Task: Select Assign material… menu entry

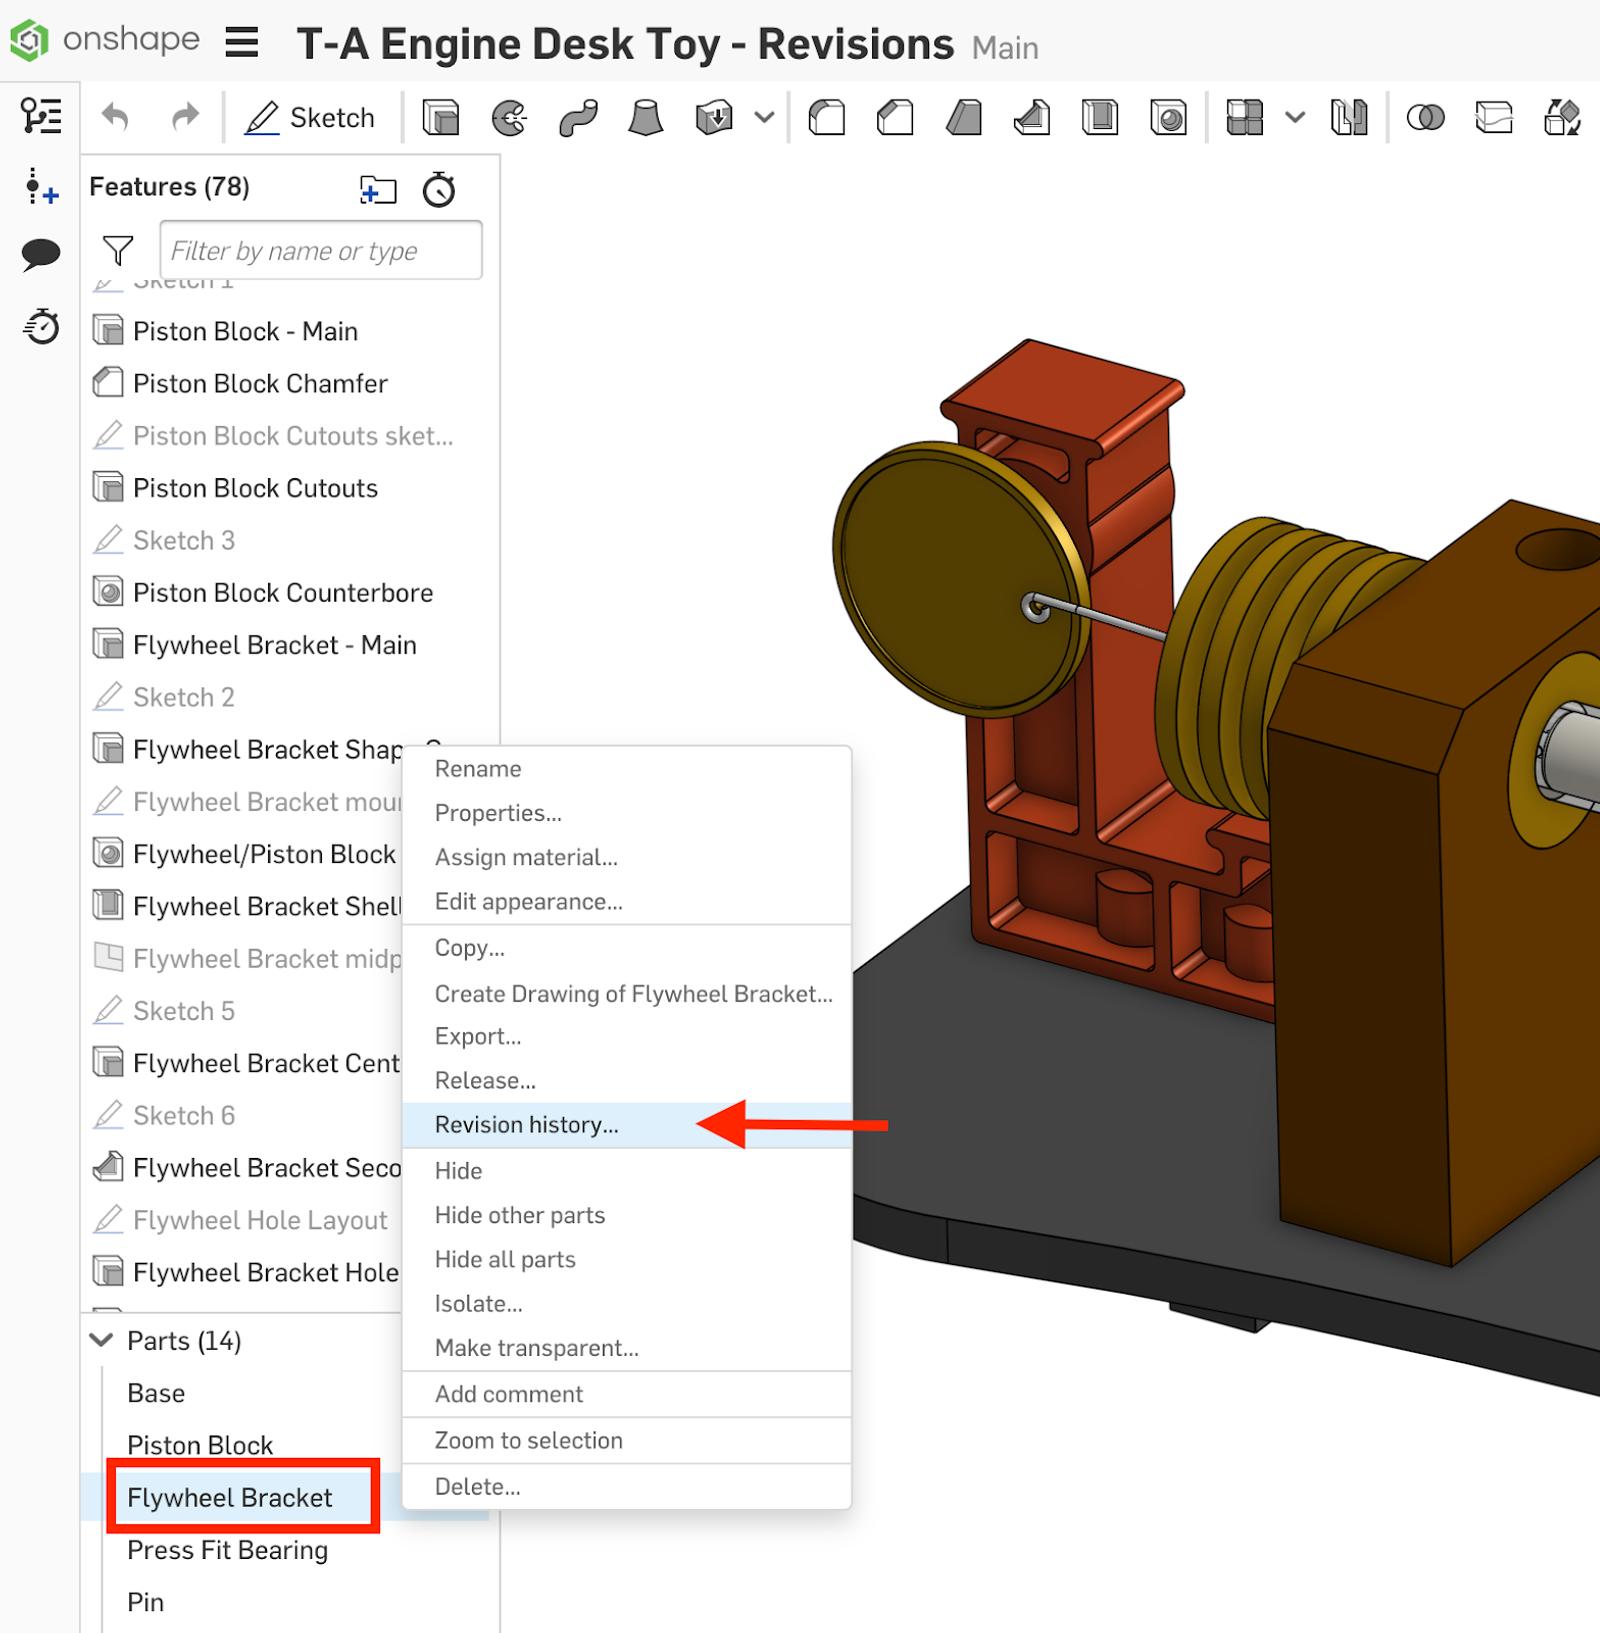Action: 526,857
